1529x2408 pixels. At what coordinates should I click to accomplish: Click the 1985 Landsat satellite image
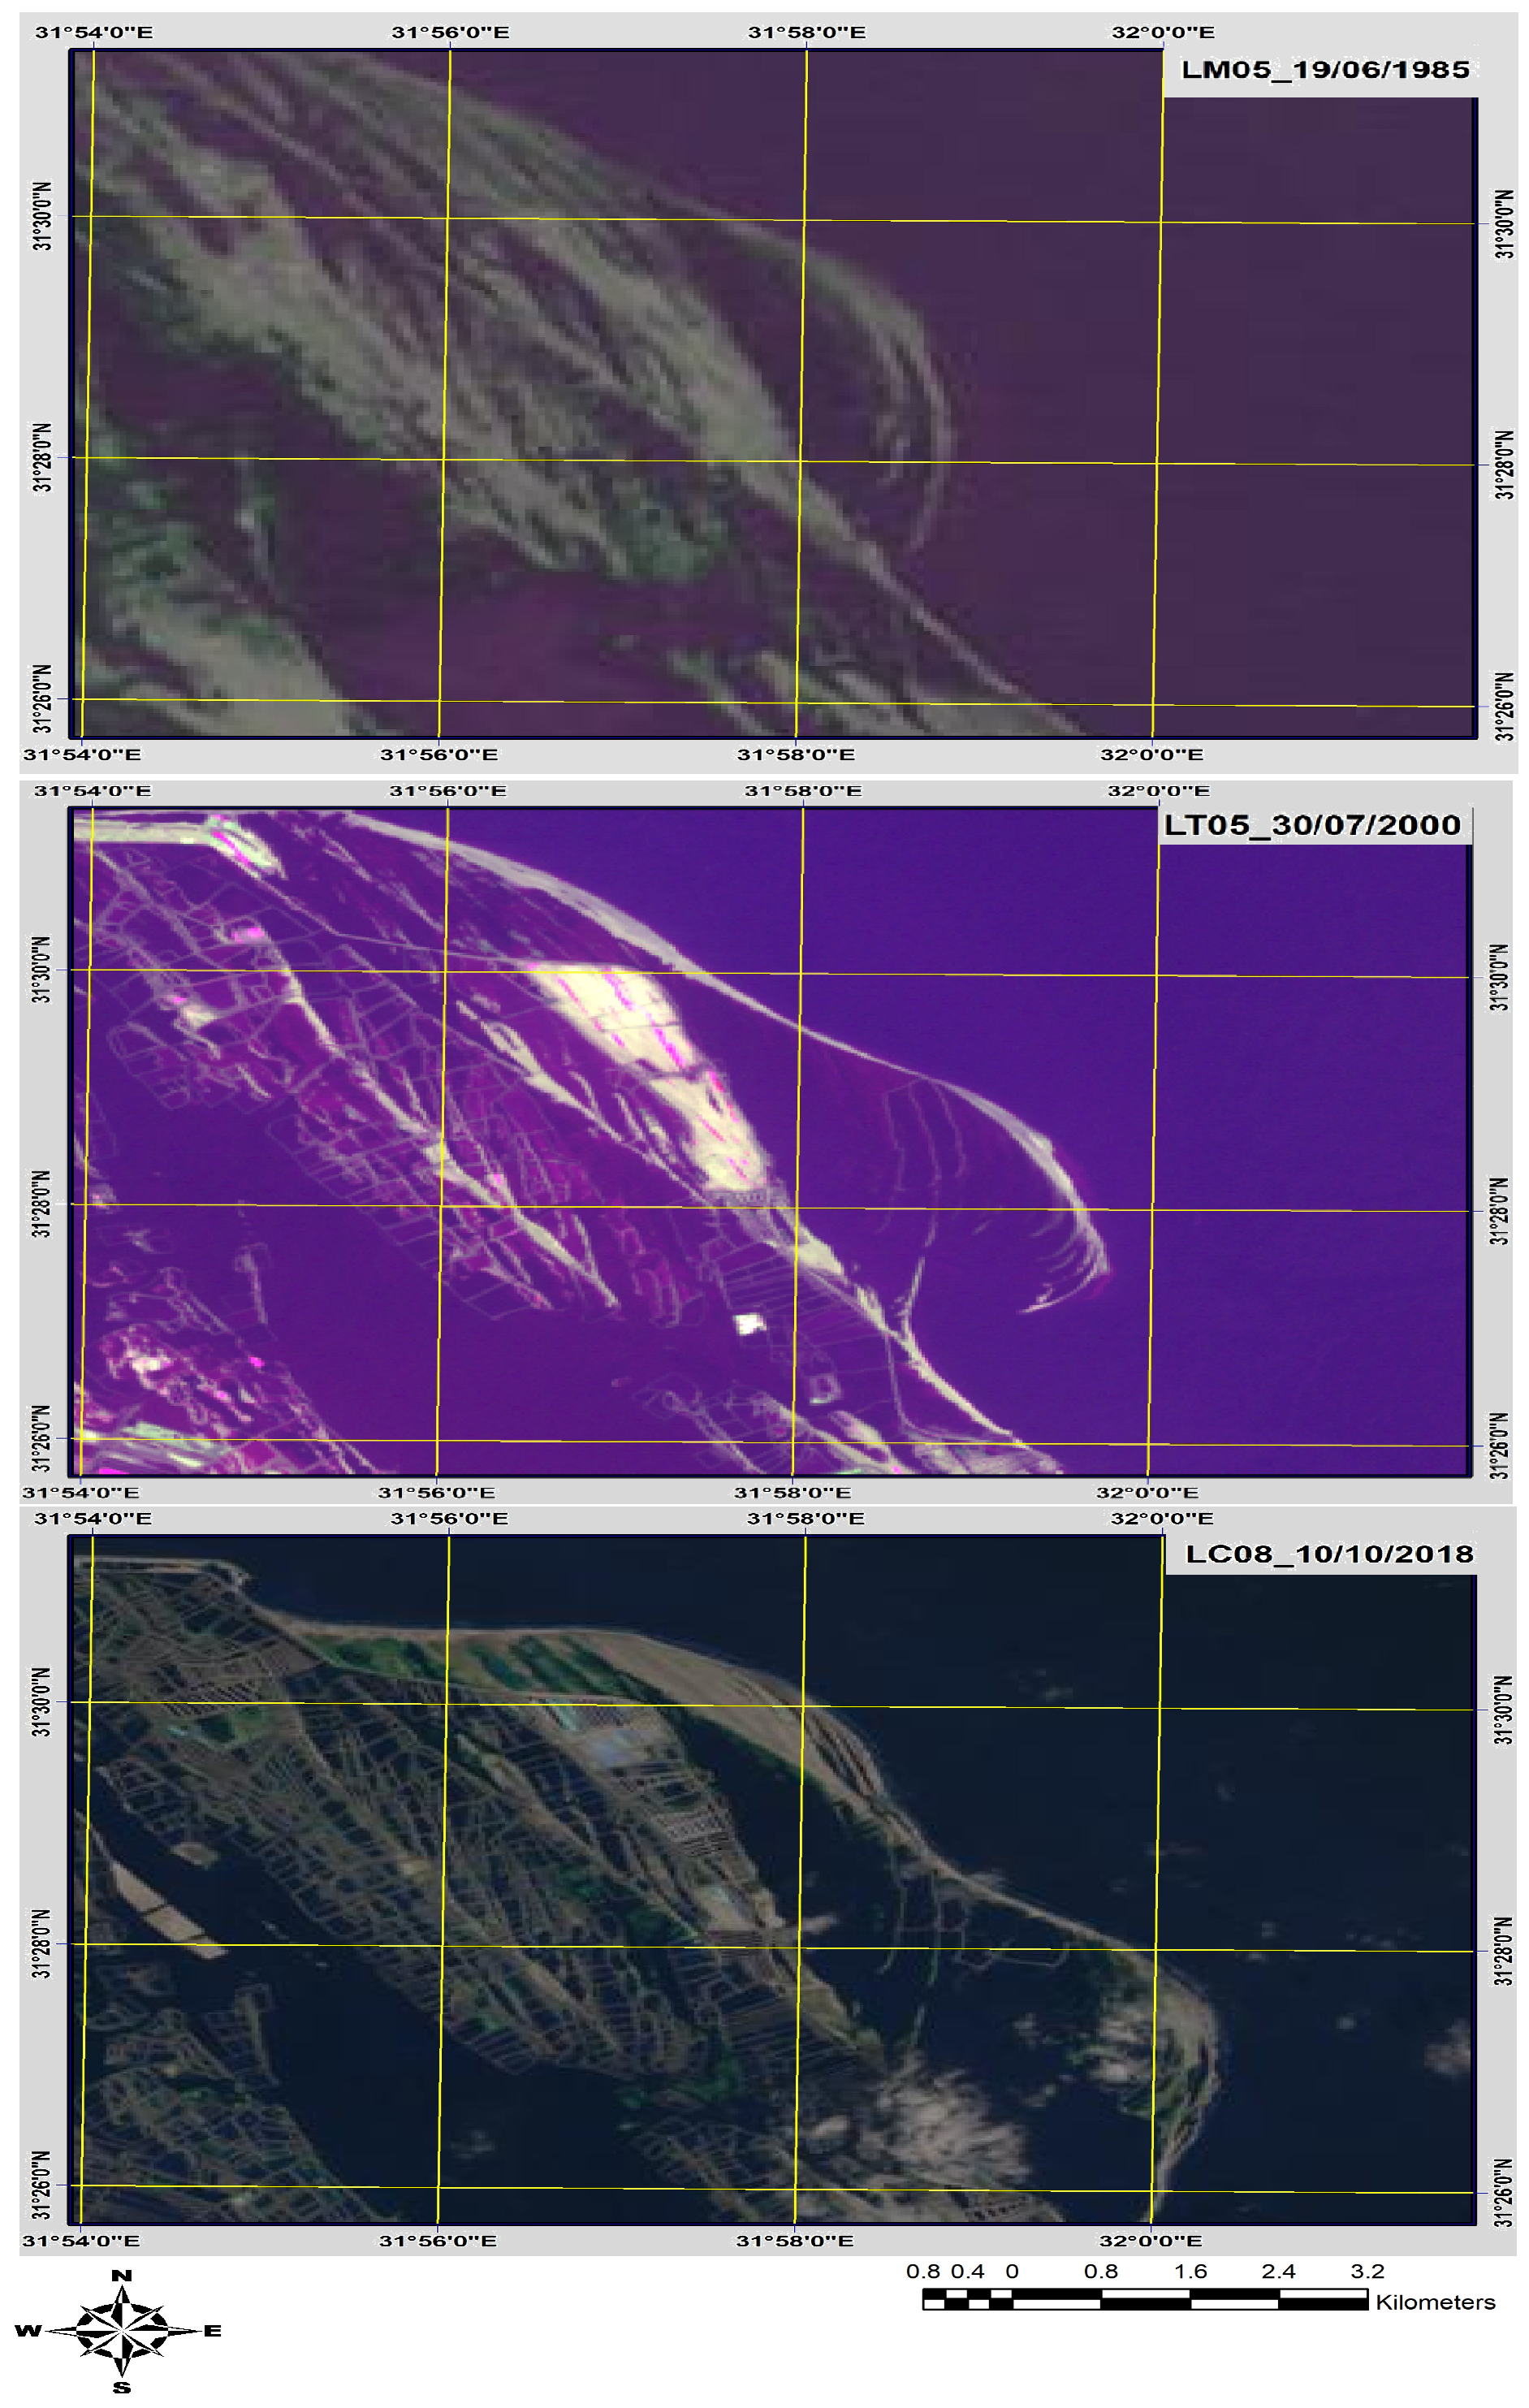pos(773,394)
